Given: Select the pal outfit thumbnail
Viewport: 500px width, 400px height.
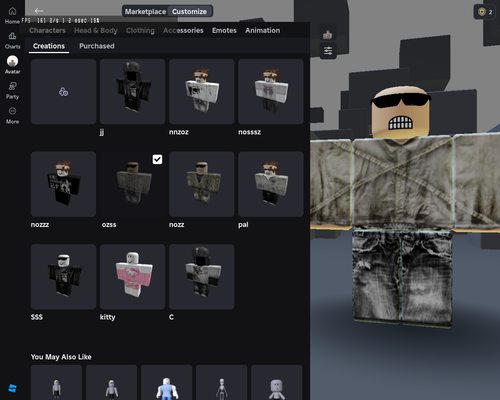Looking at the screenshot, I should [271, 184].
